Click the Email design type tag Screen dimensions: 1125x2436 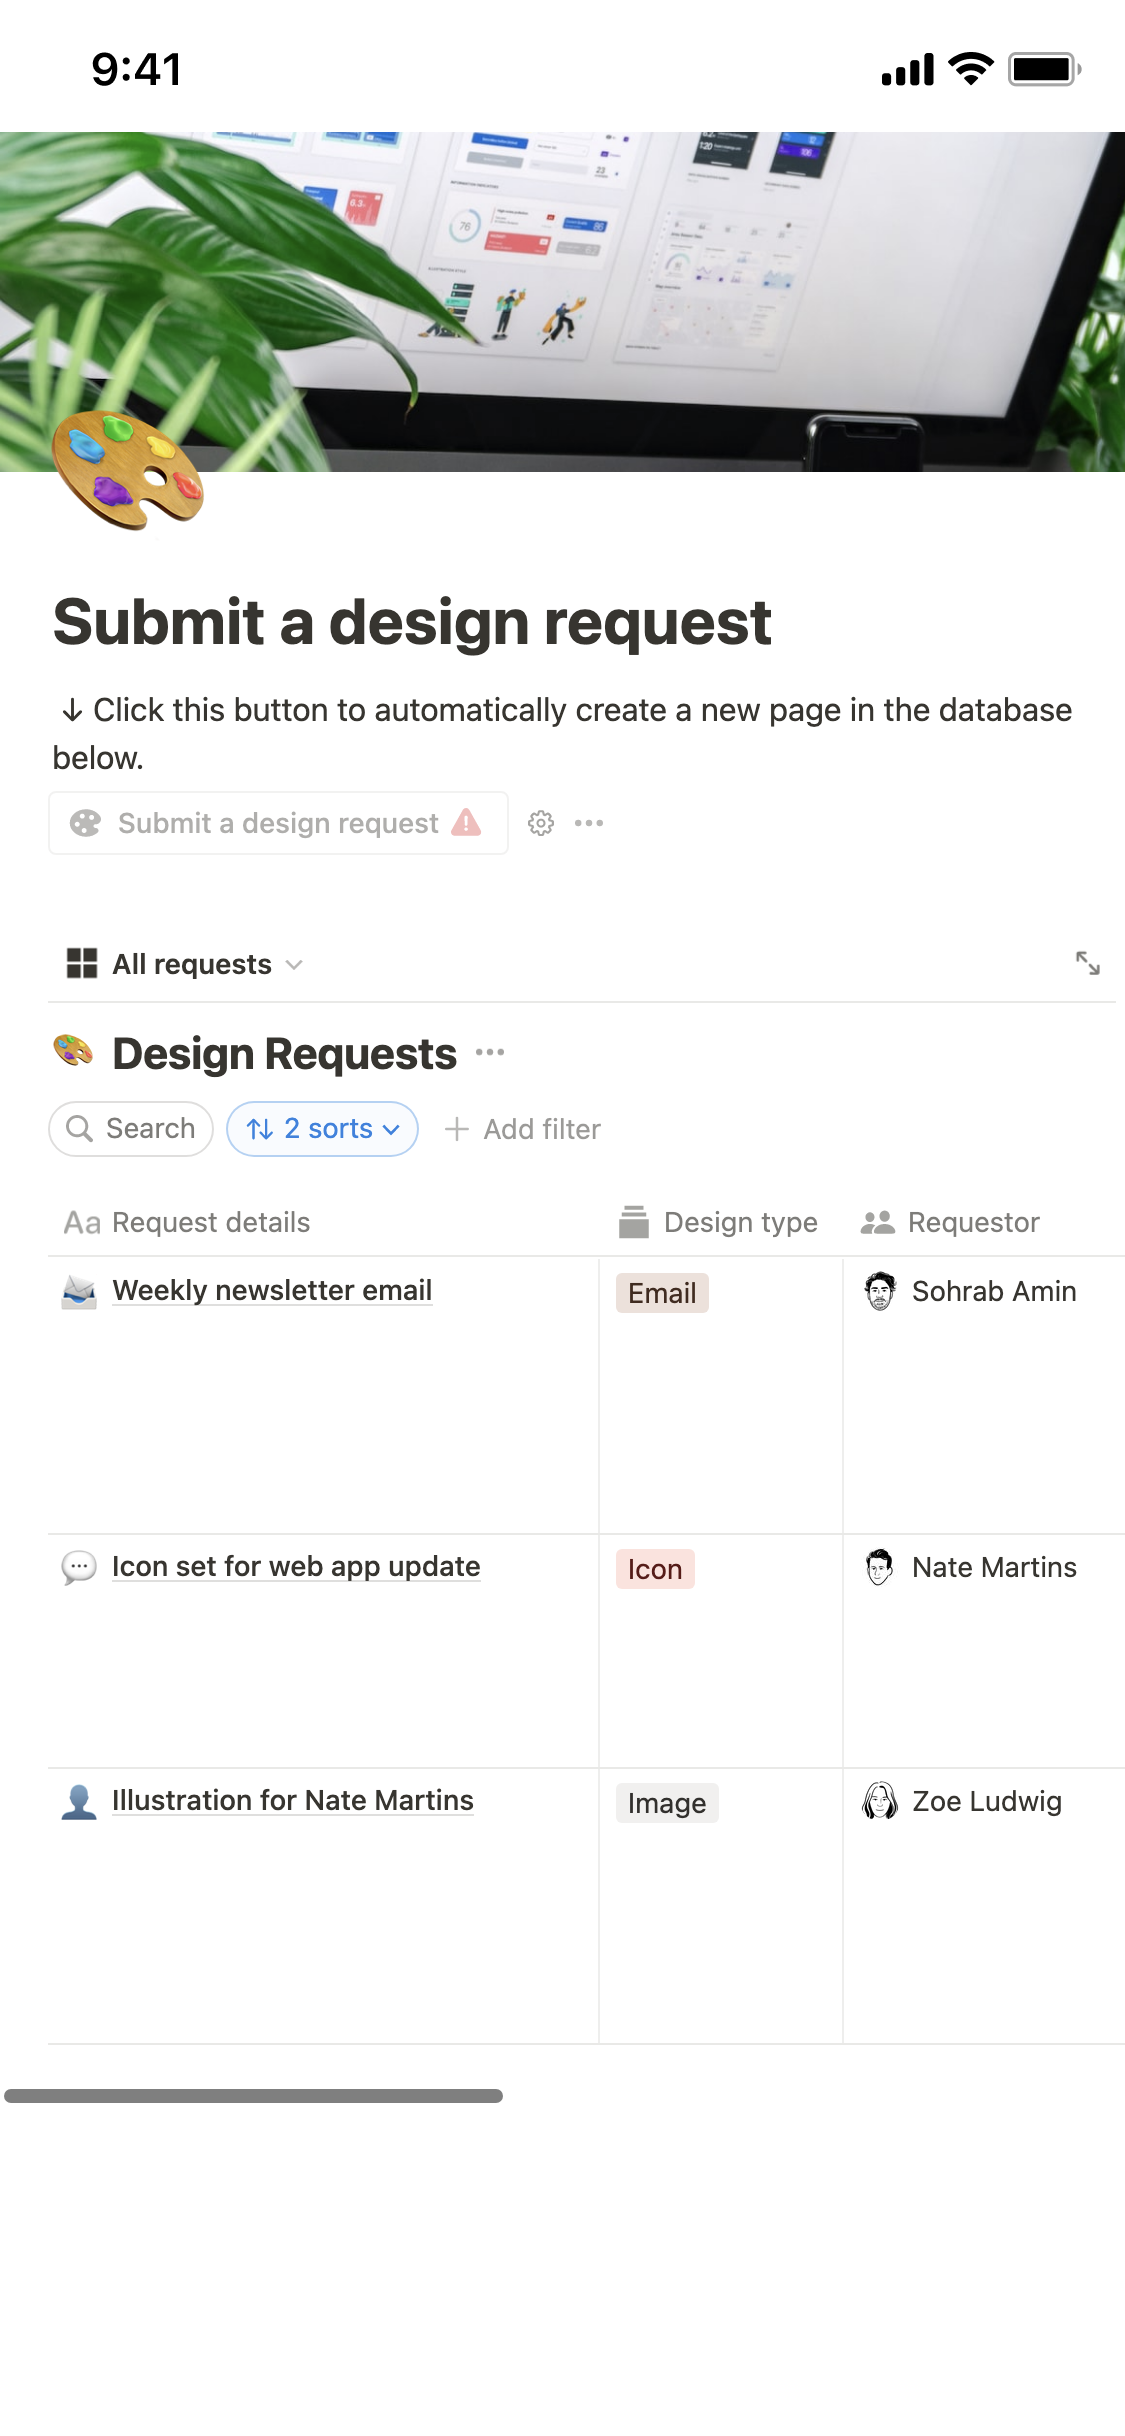[x=662, y=1293]
